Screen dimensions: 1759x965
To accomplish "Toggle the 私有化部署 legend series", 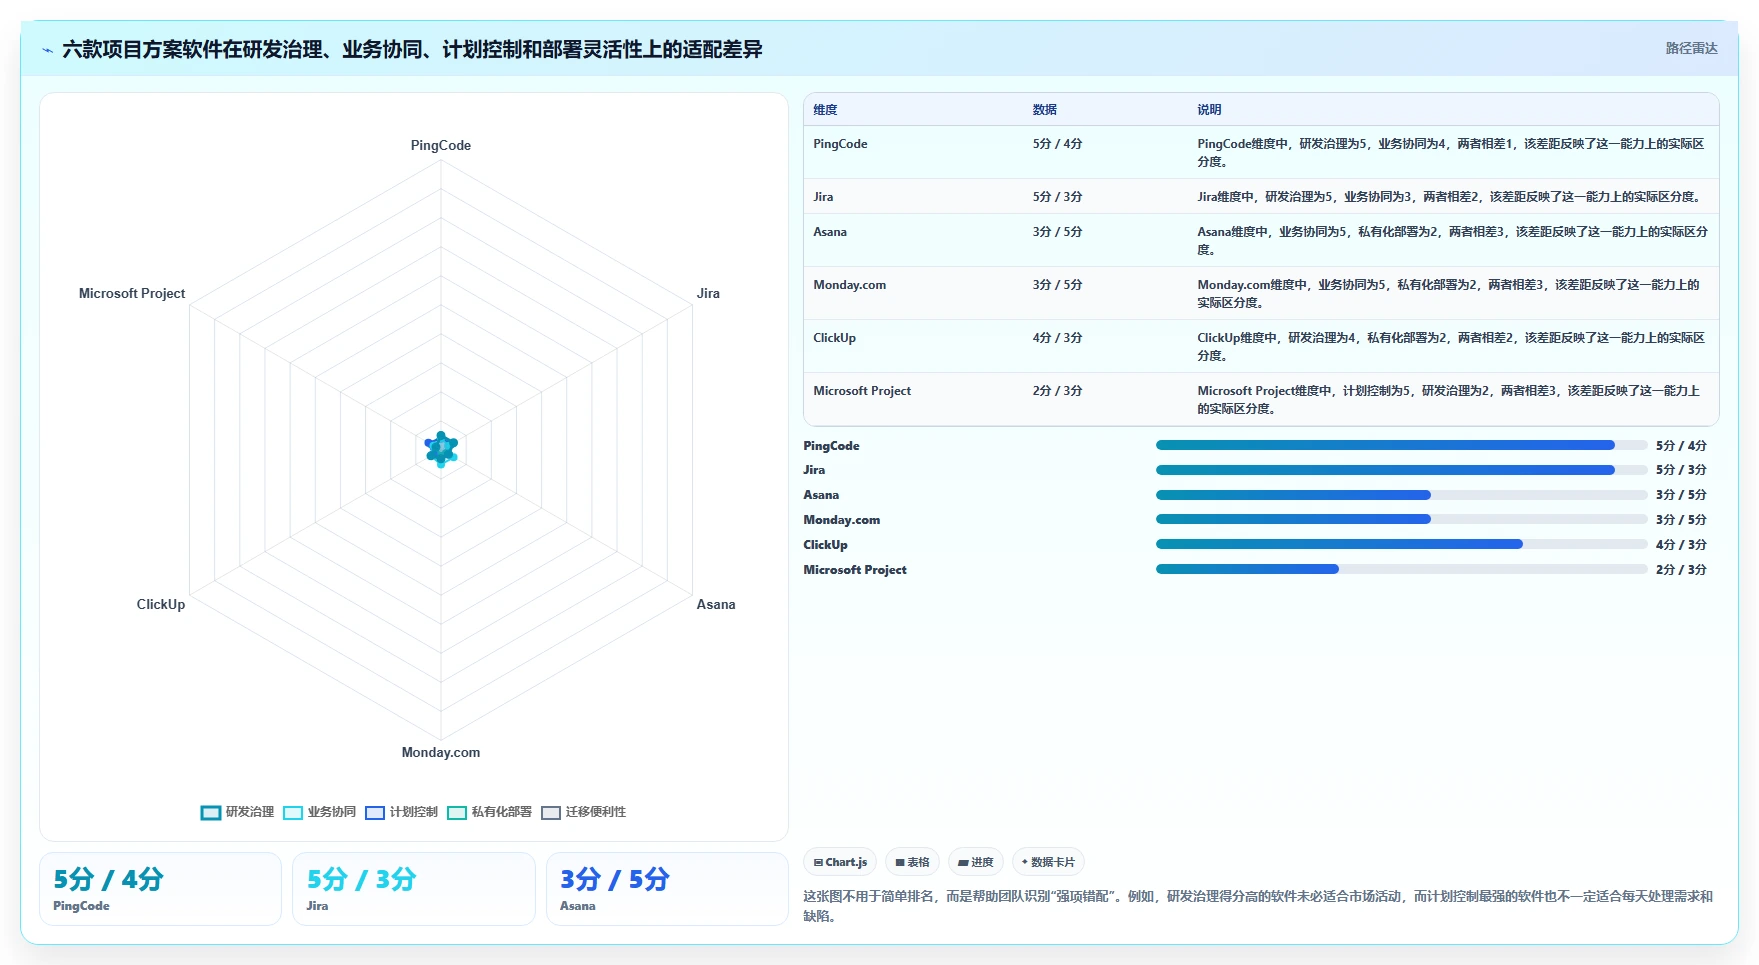I will (489, 812).
